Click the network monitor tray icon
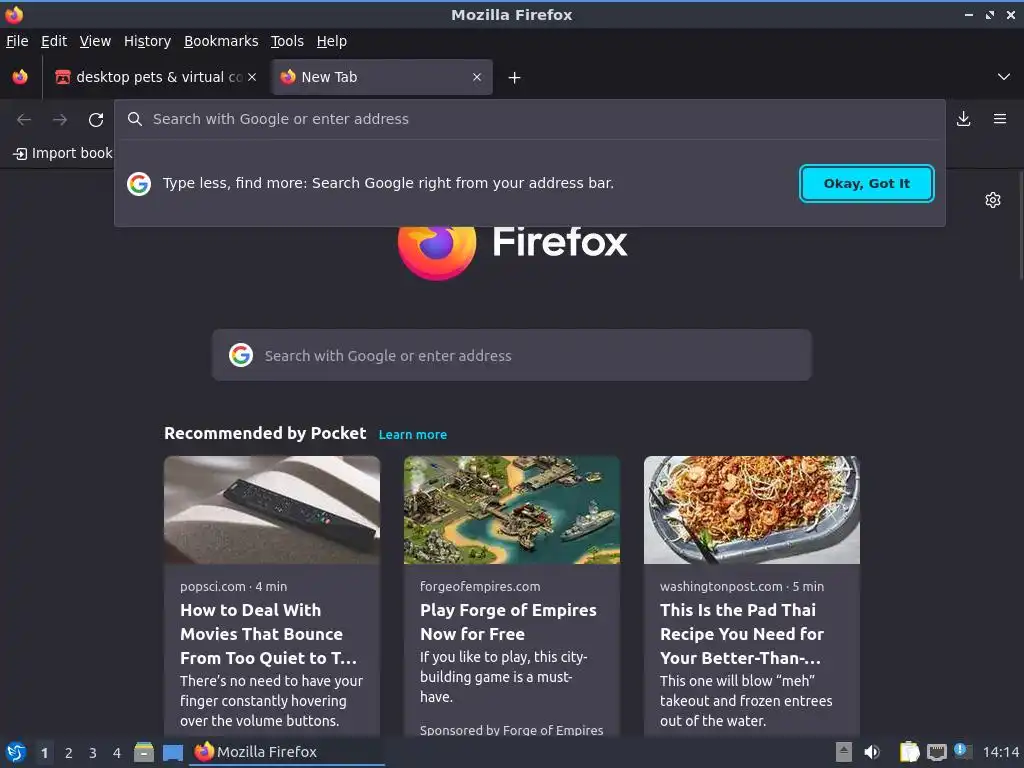Viewport: 1024px width, 768px height. 936,753
